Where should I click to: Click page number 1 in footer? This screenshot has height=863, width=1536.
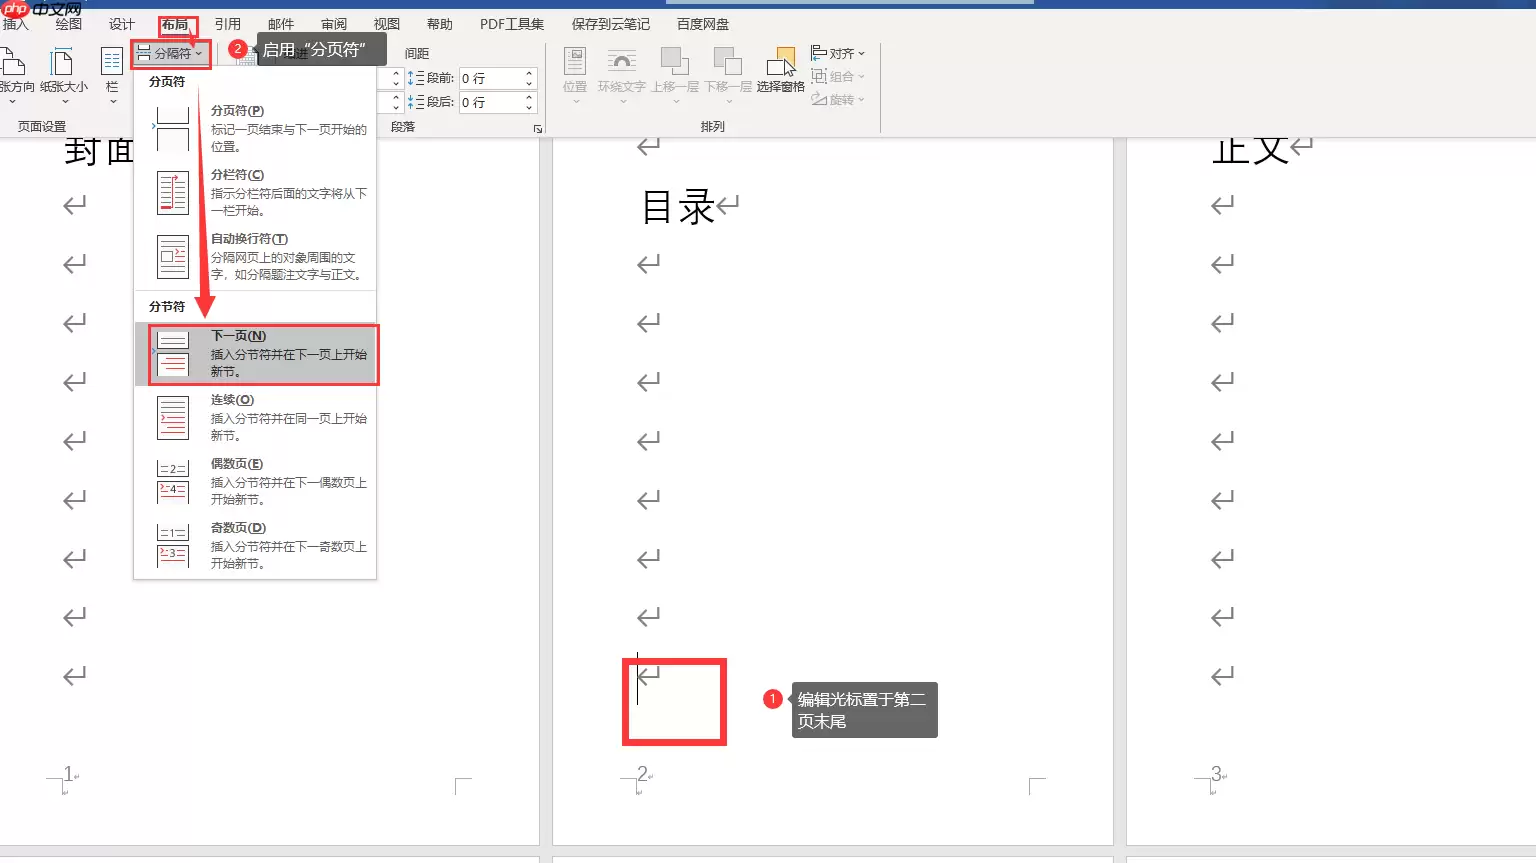(68, 773)
